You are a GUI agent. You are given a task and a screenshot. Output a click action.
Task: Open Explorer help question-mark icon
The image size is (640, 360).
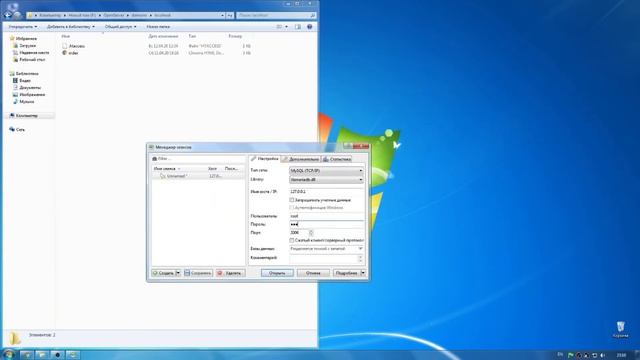[x=309, y=27]
